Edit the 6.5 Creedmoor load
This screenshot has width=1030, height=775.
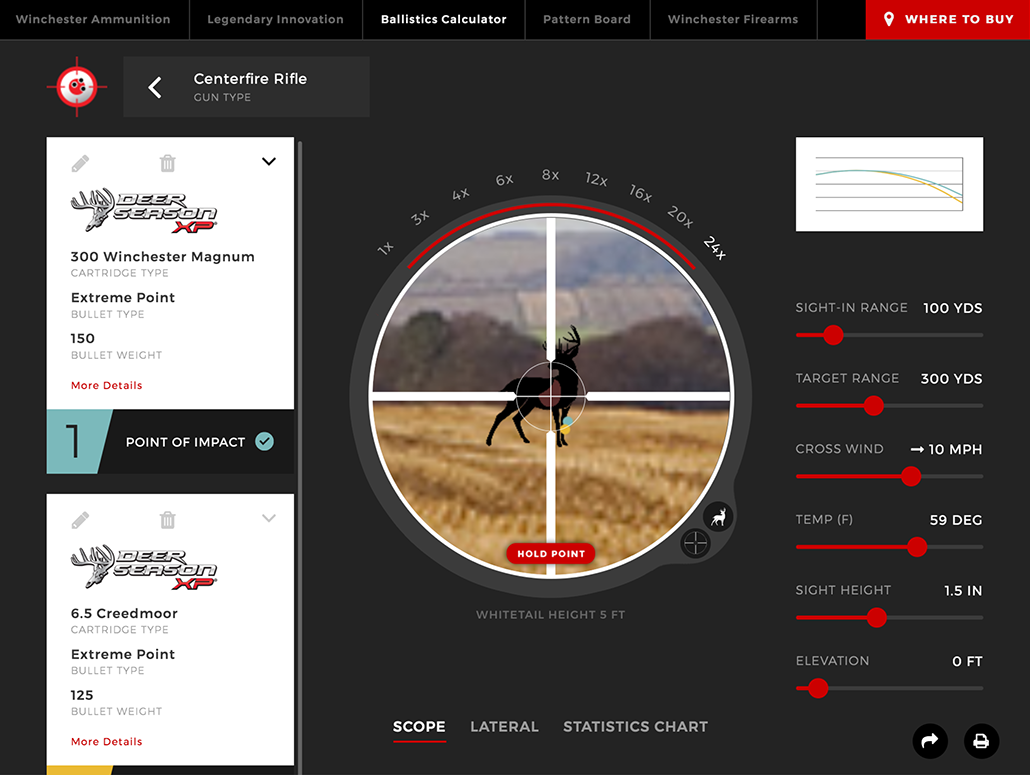pos(80,520)
